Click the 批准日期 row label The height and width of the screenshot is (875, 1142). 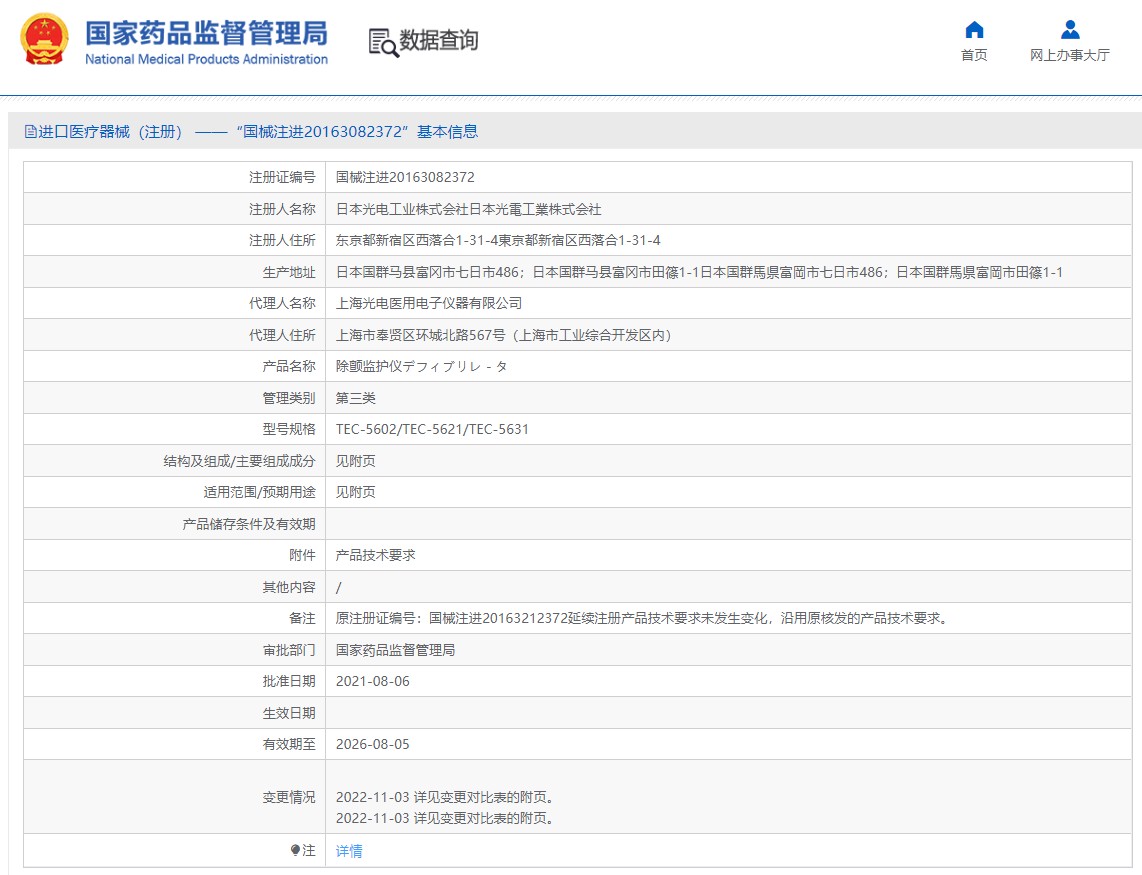coord(289,681)
